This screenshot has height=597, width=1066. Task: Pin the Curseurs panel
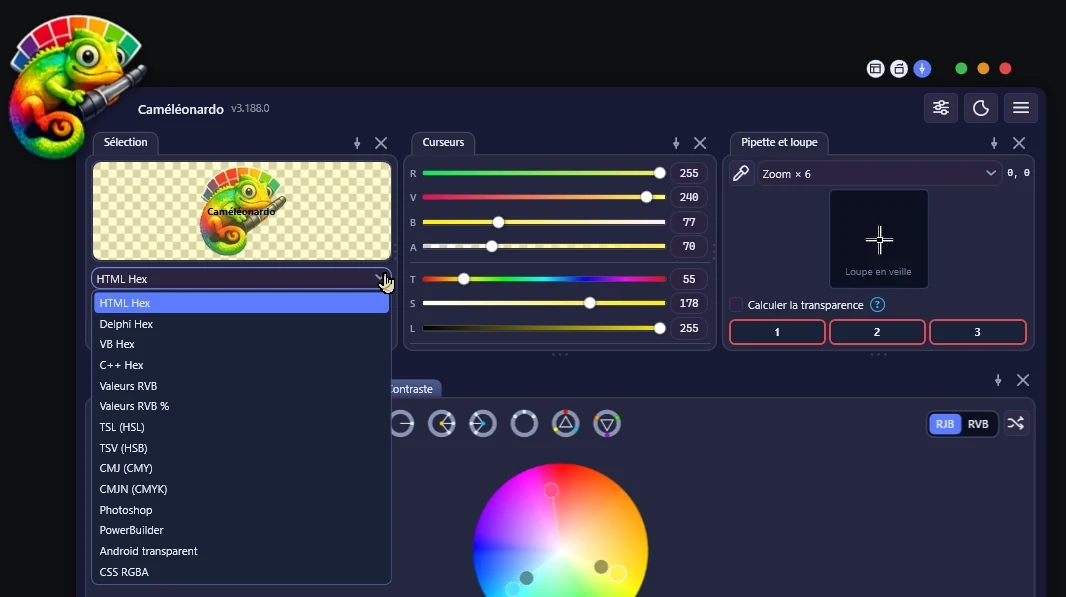676,143
